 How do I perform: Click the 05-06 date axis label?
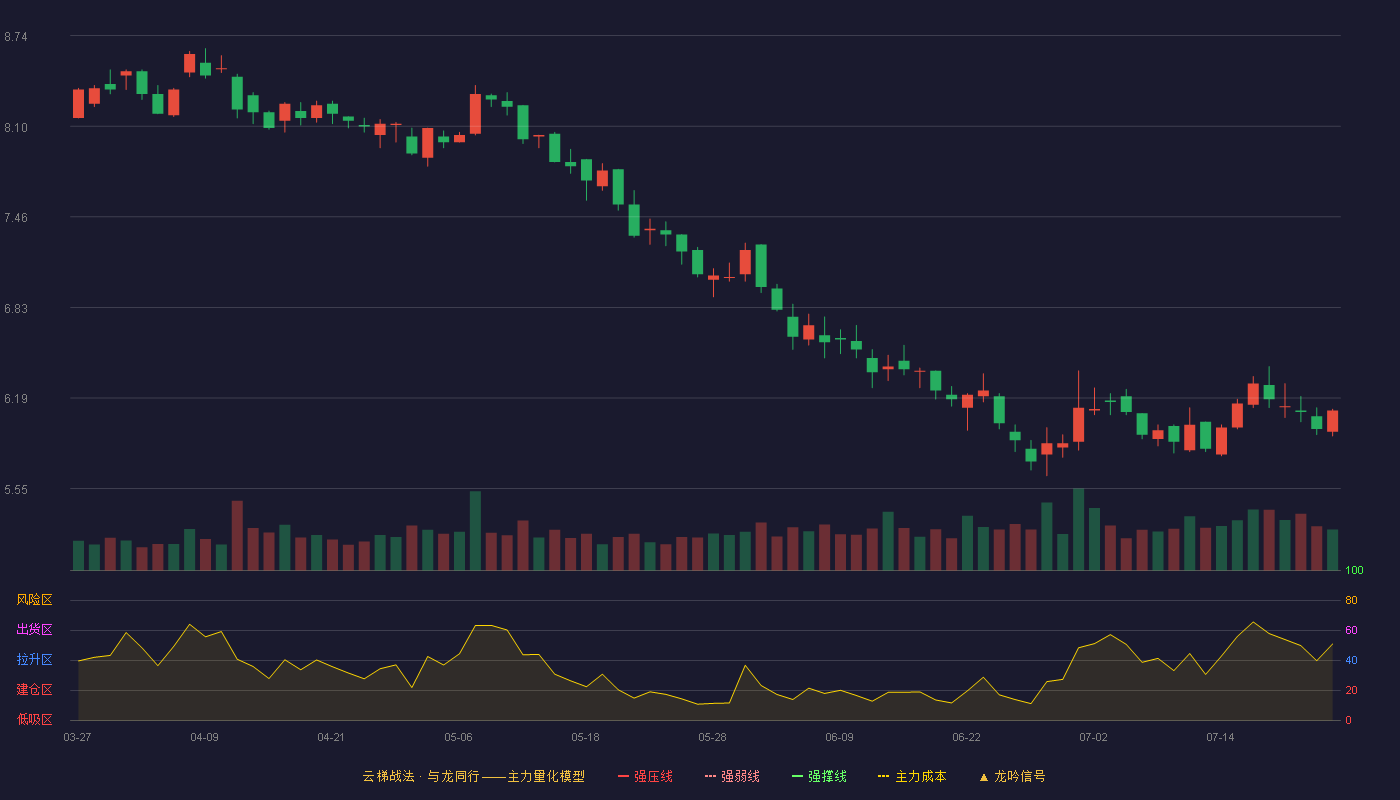coord(458,737)
